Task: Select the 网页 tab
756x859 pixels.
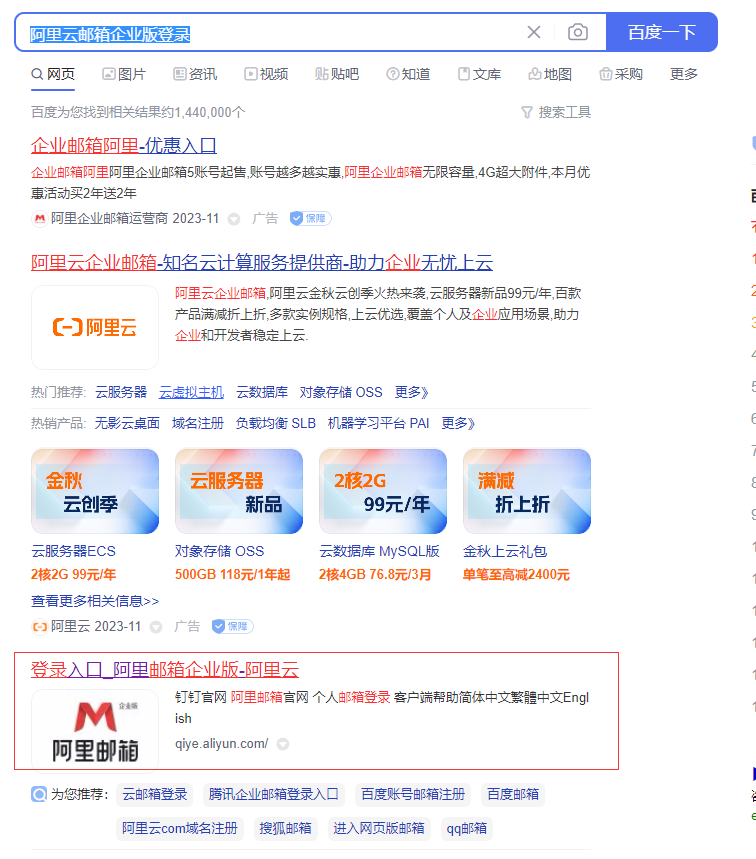Action: click(x=53, y=74)
